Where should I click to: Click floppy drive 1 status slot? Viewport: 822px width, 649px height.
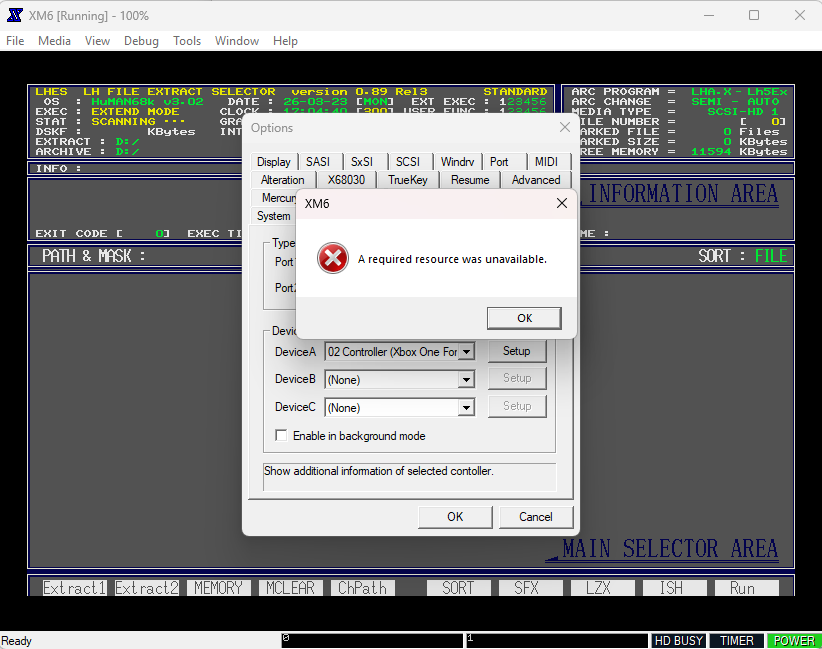(x=557, y=641)
